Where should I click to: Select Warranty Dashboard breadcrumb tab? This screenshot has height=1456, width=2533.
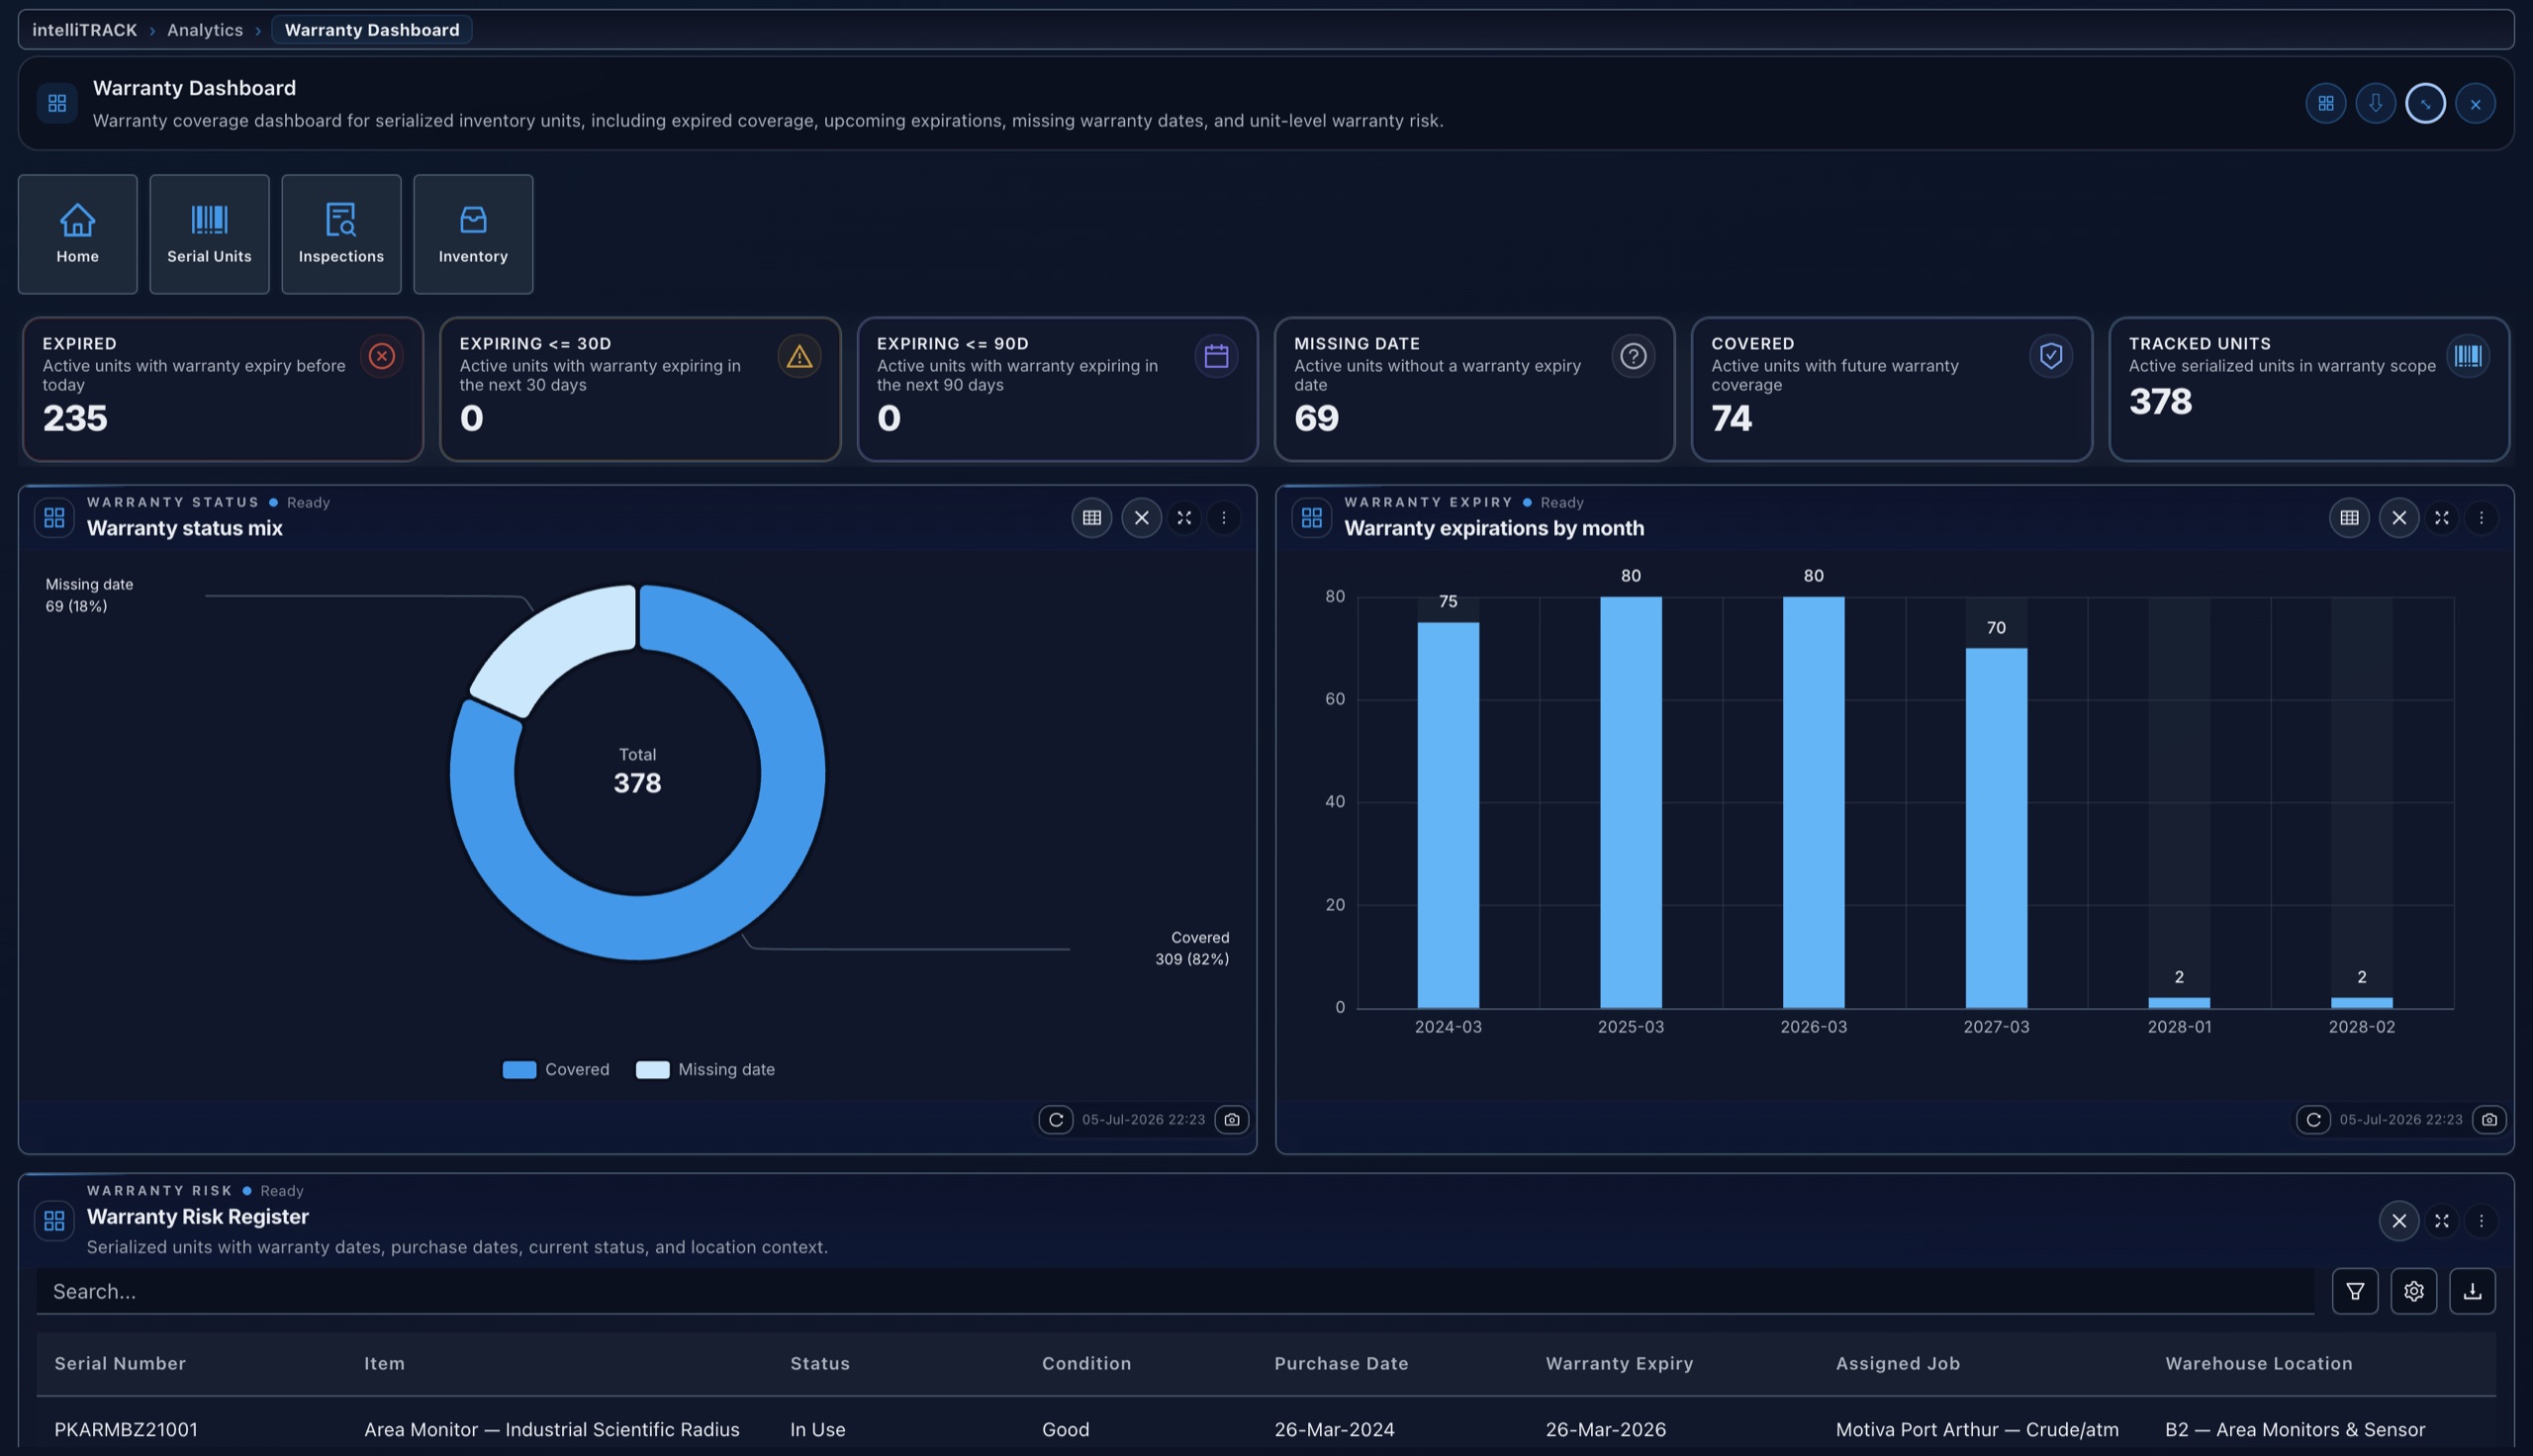coord(372,30)
